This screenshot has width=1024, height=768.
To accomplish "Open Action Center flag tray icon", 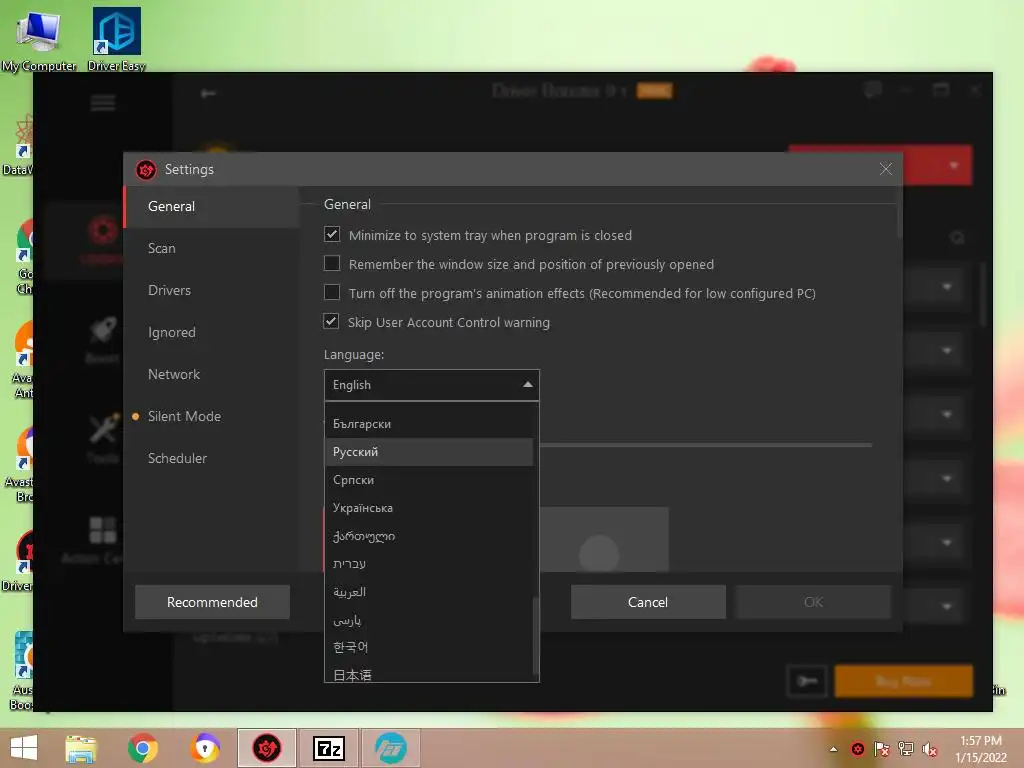I will 882,749.
